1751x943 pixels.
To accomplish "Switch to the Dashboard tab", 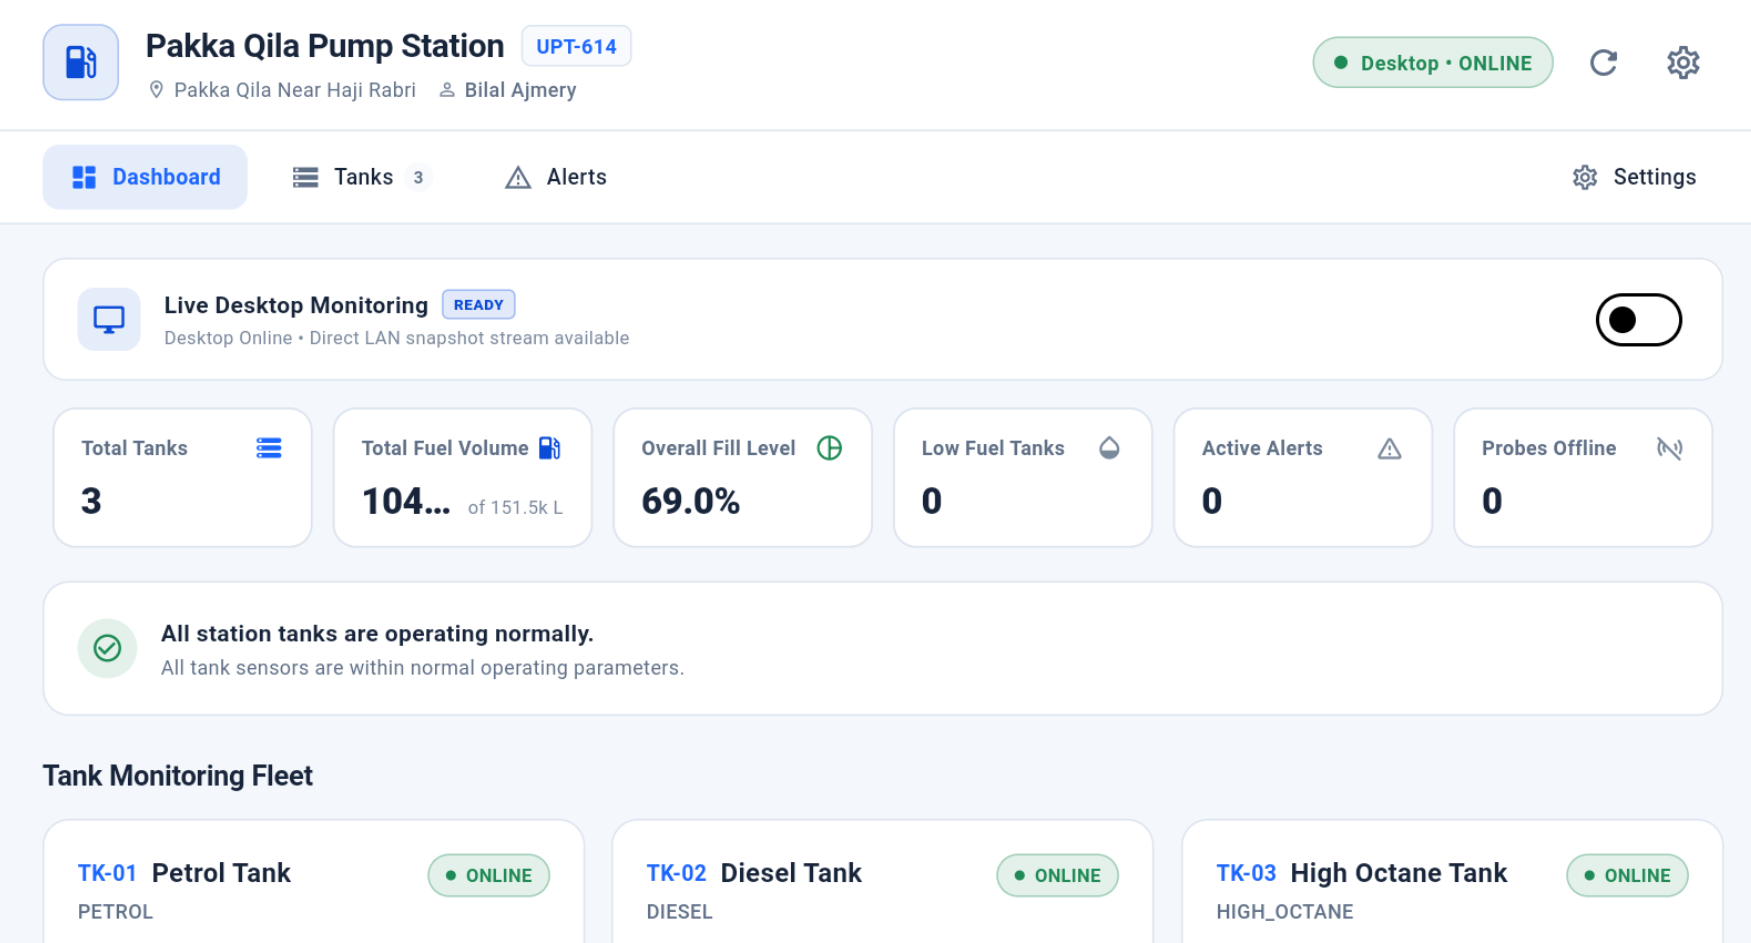I will tap(145, 177).
